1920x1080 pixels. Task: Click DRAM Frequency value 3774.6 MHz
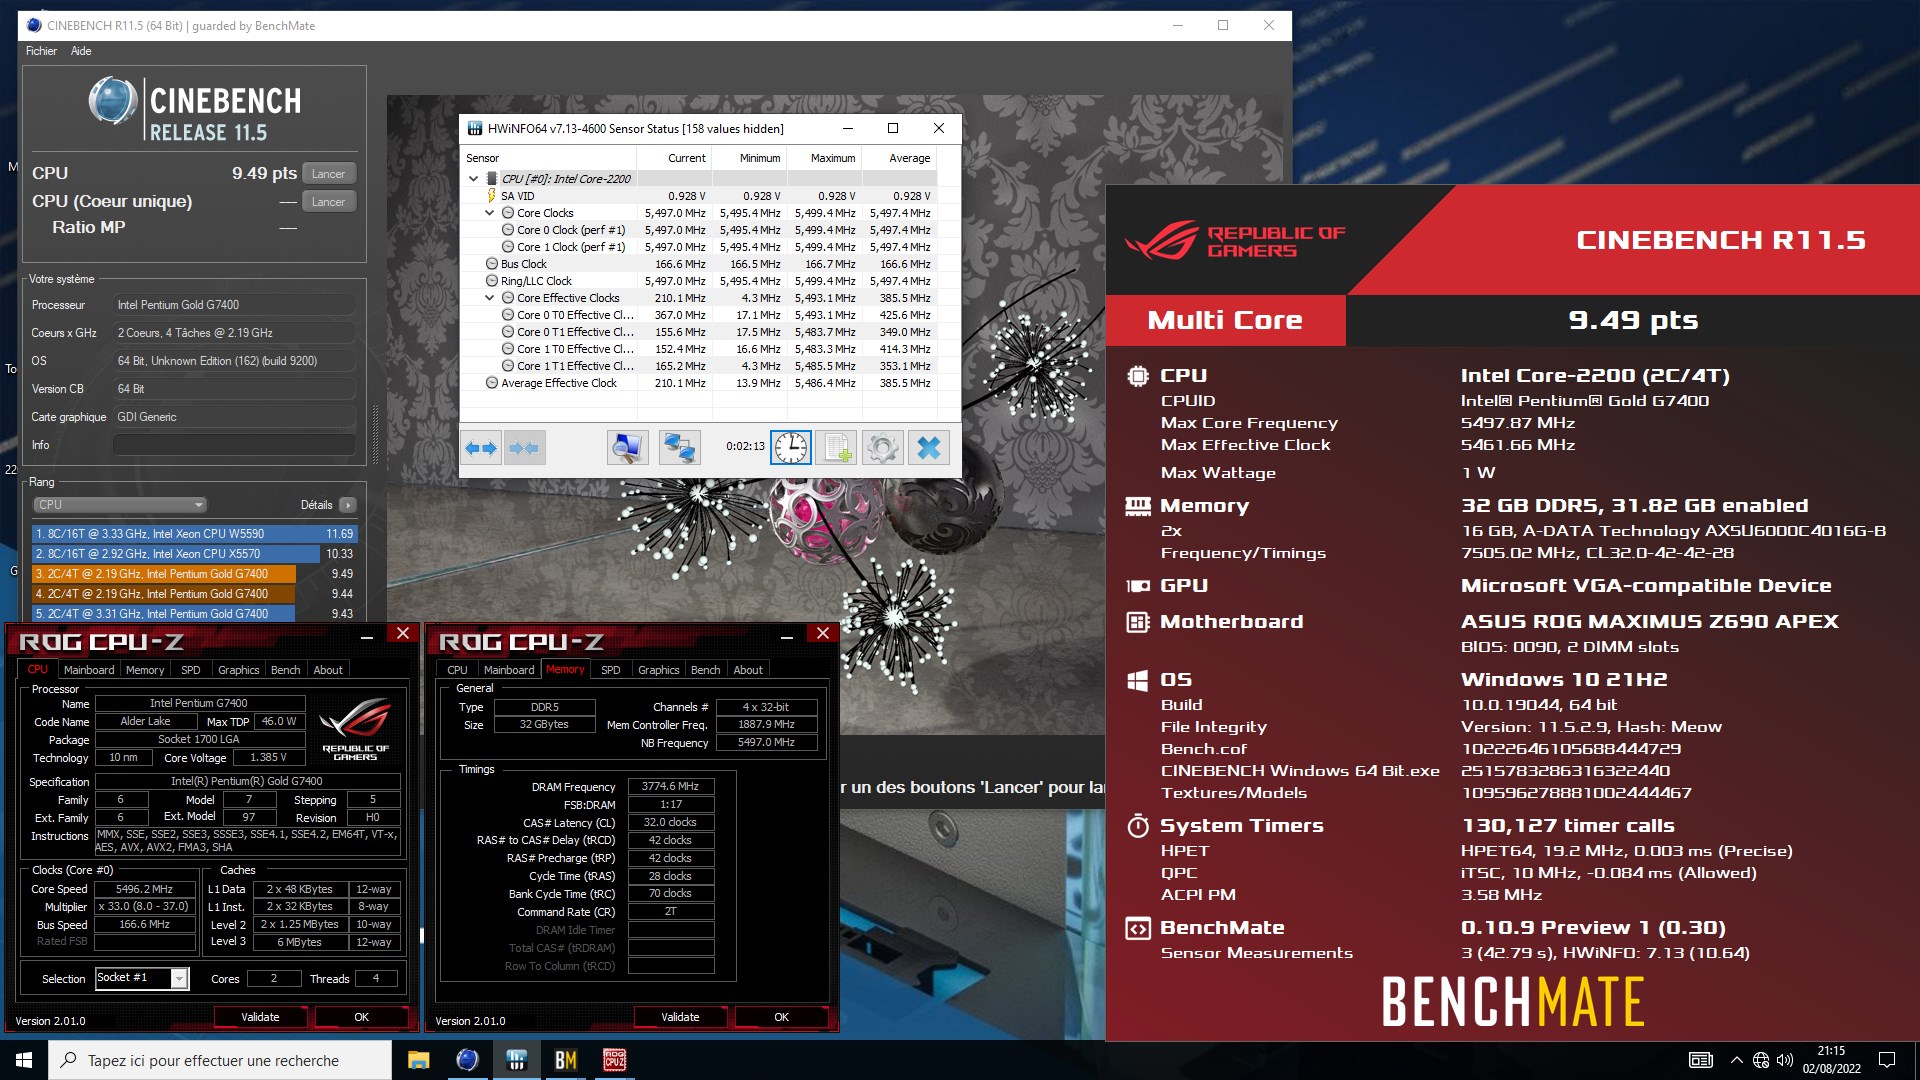pyautogui.click(x=670, y=787)
